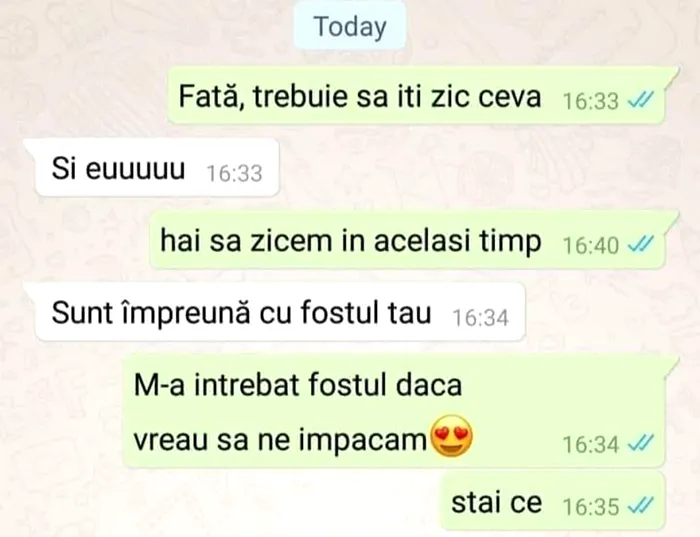Tap the "stai ce" message bubble
Viewport: 700px width, 537px height.
click(553, 502)
